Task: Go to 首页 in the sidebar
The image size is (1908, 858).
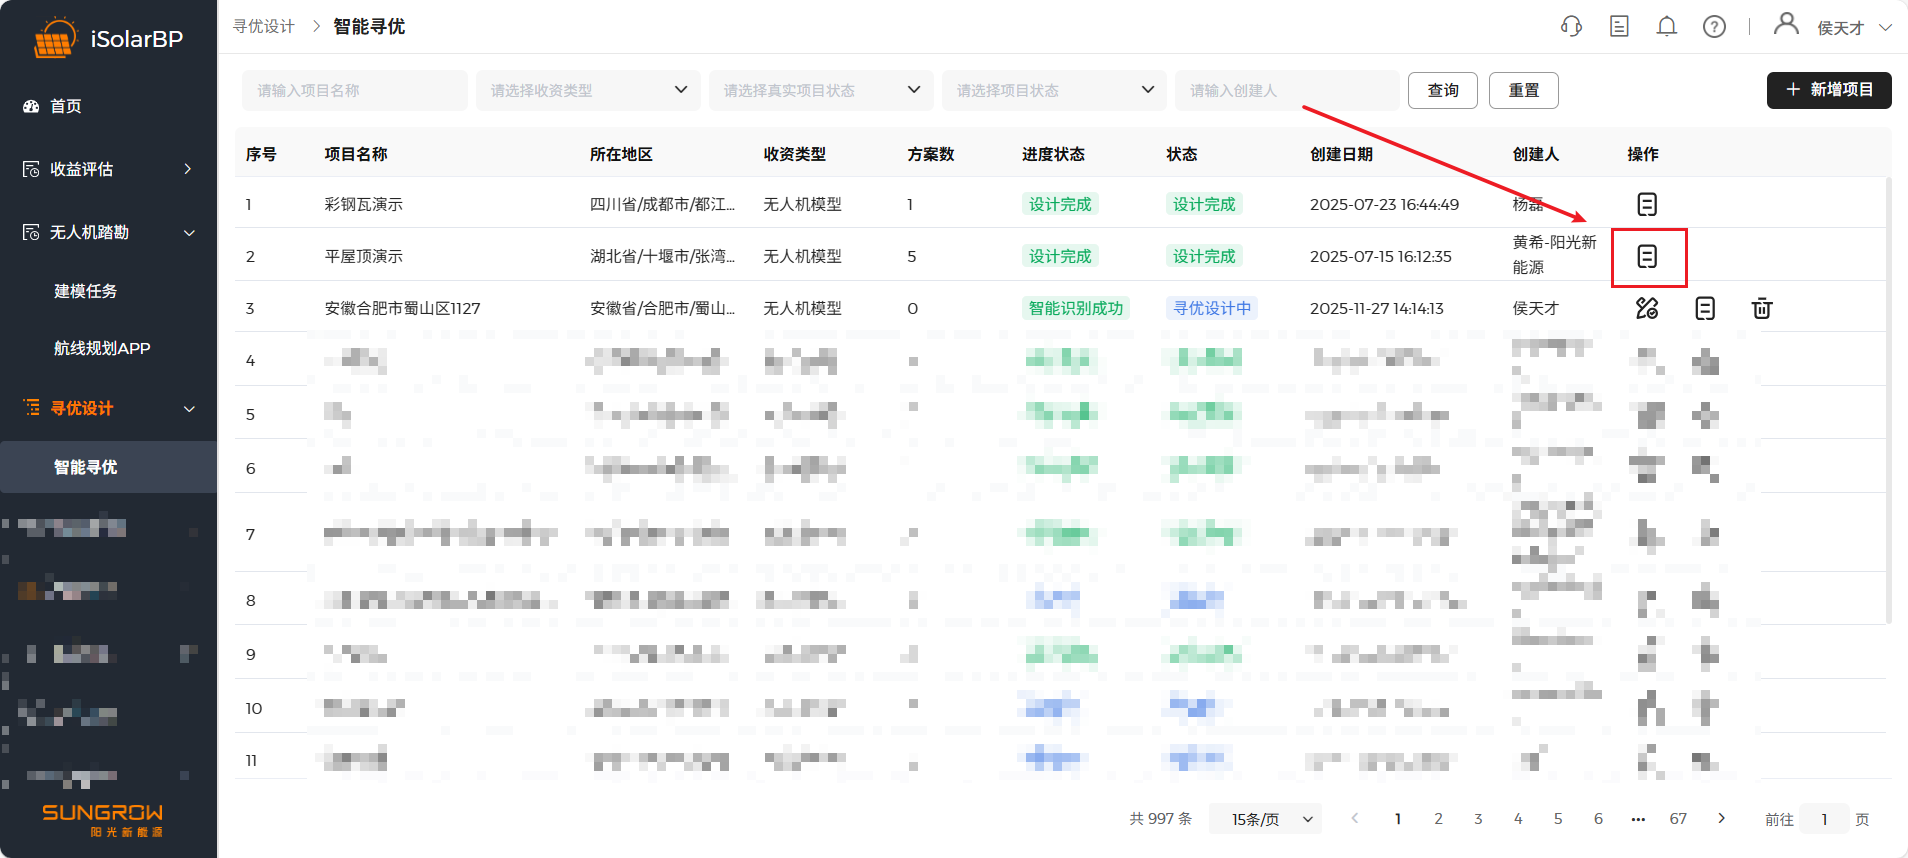Action: tap(66, 107)
